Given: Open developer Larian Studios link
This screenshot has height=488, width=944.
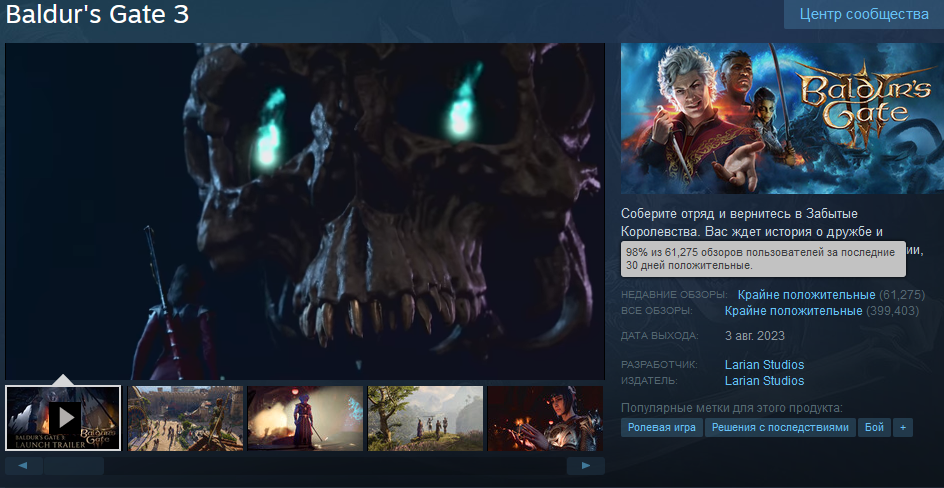Looking at the screenshot, I should point(764,365).
